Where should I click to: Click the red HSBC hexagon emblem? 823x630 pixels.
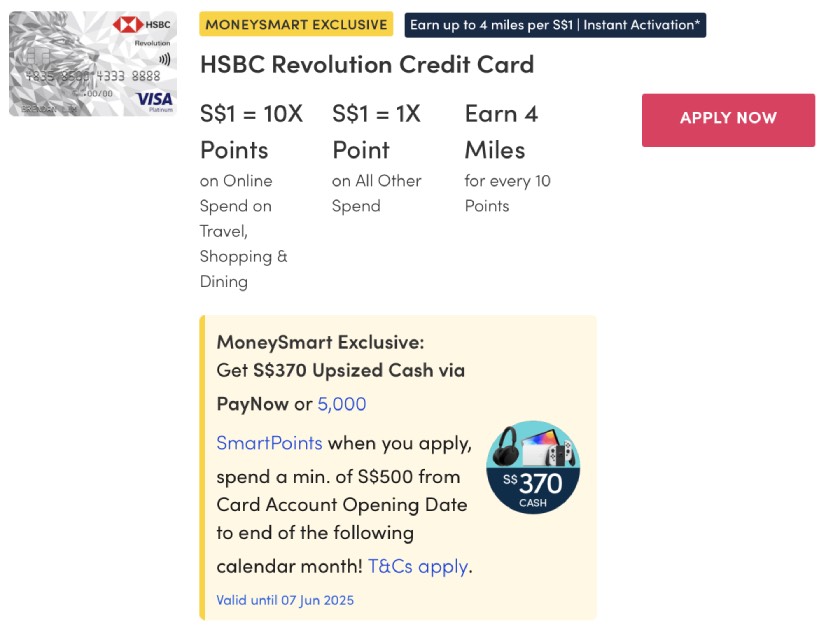click(127, 23)
